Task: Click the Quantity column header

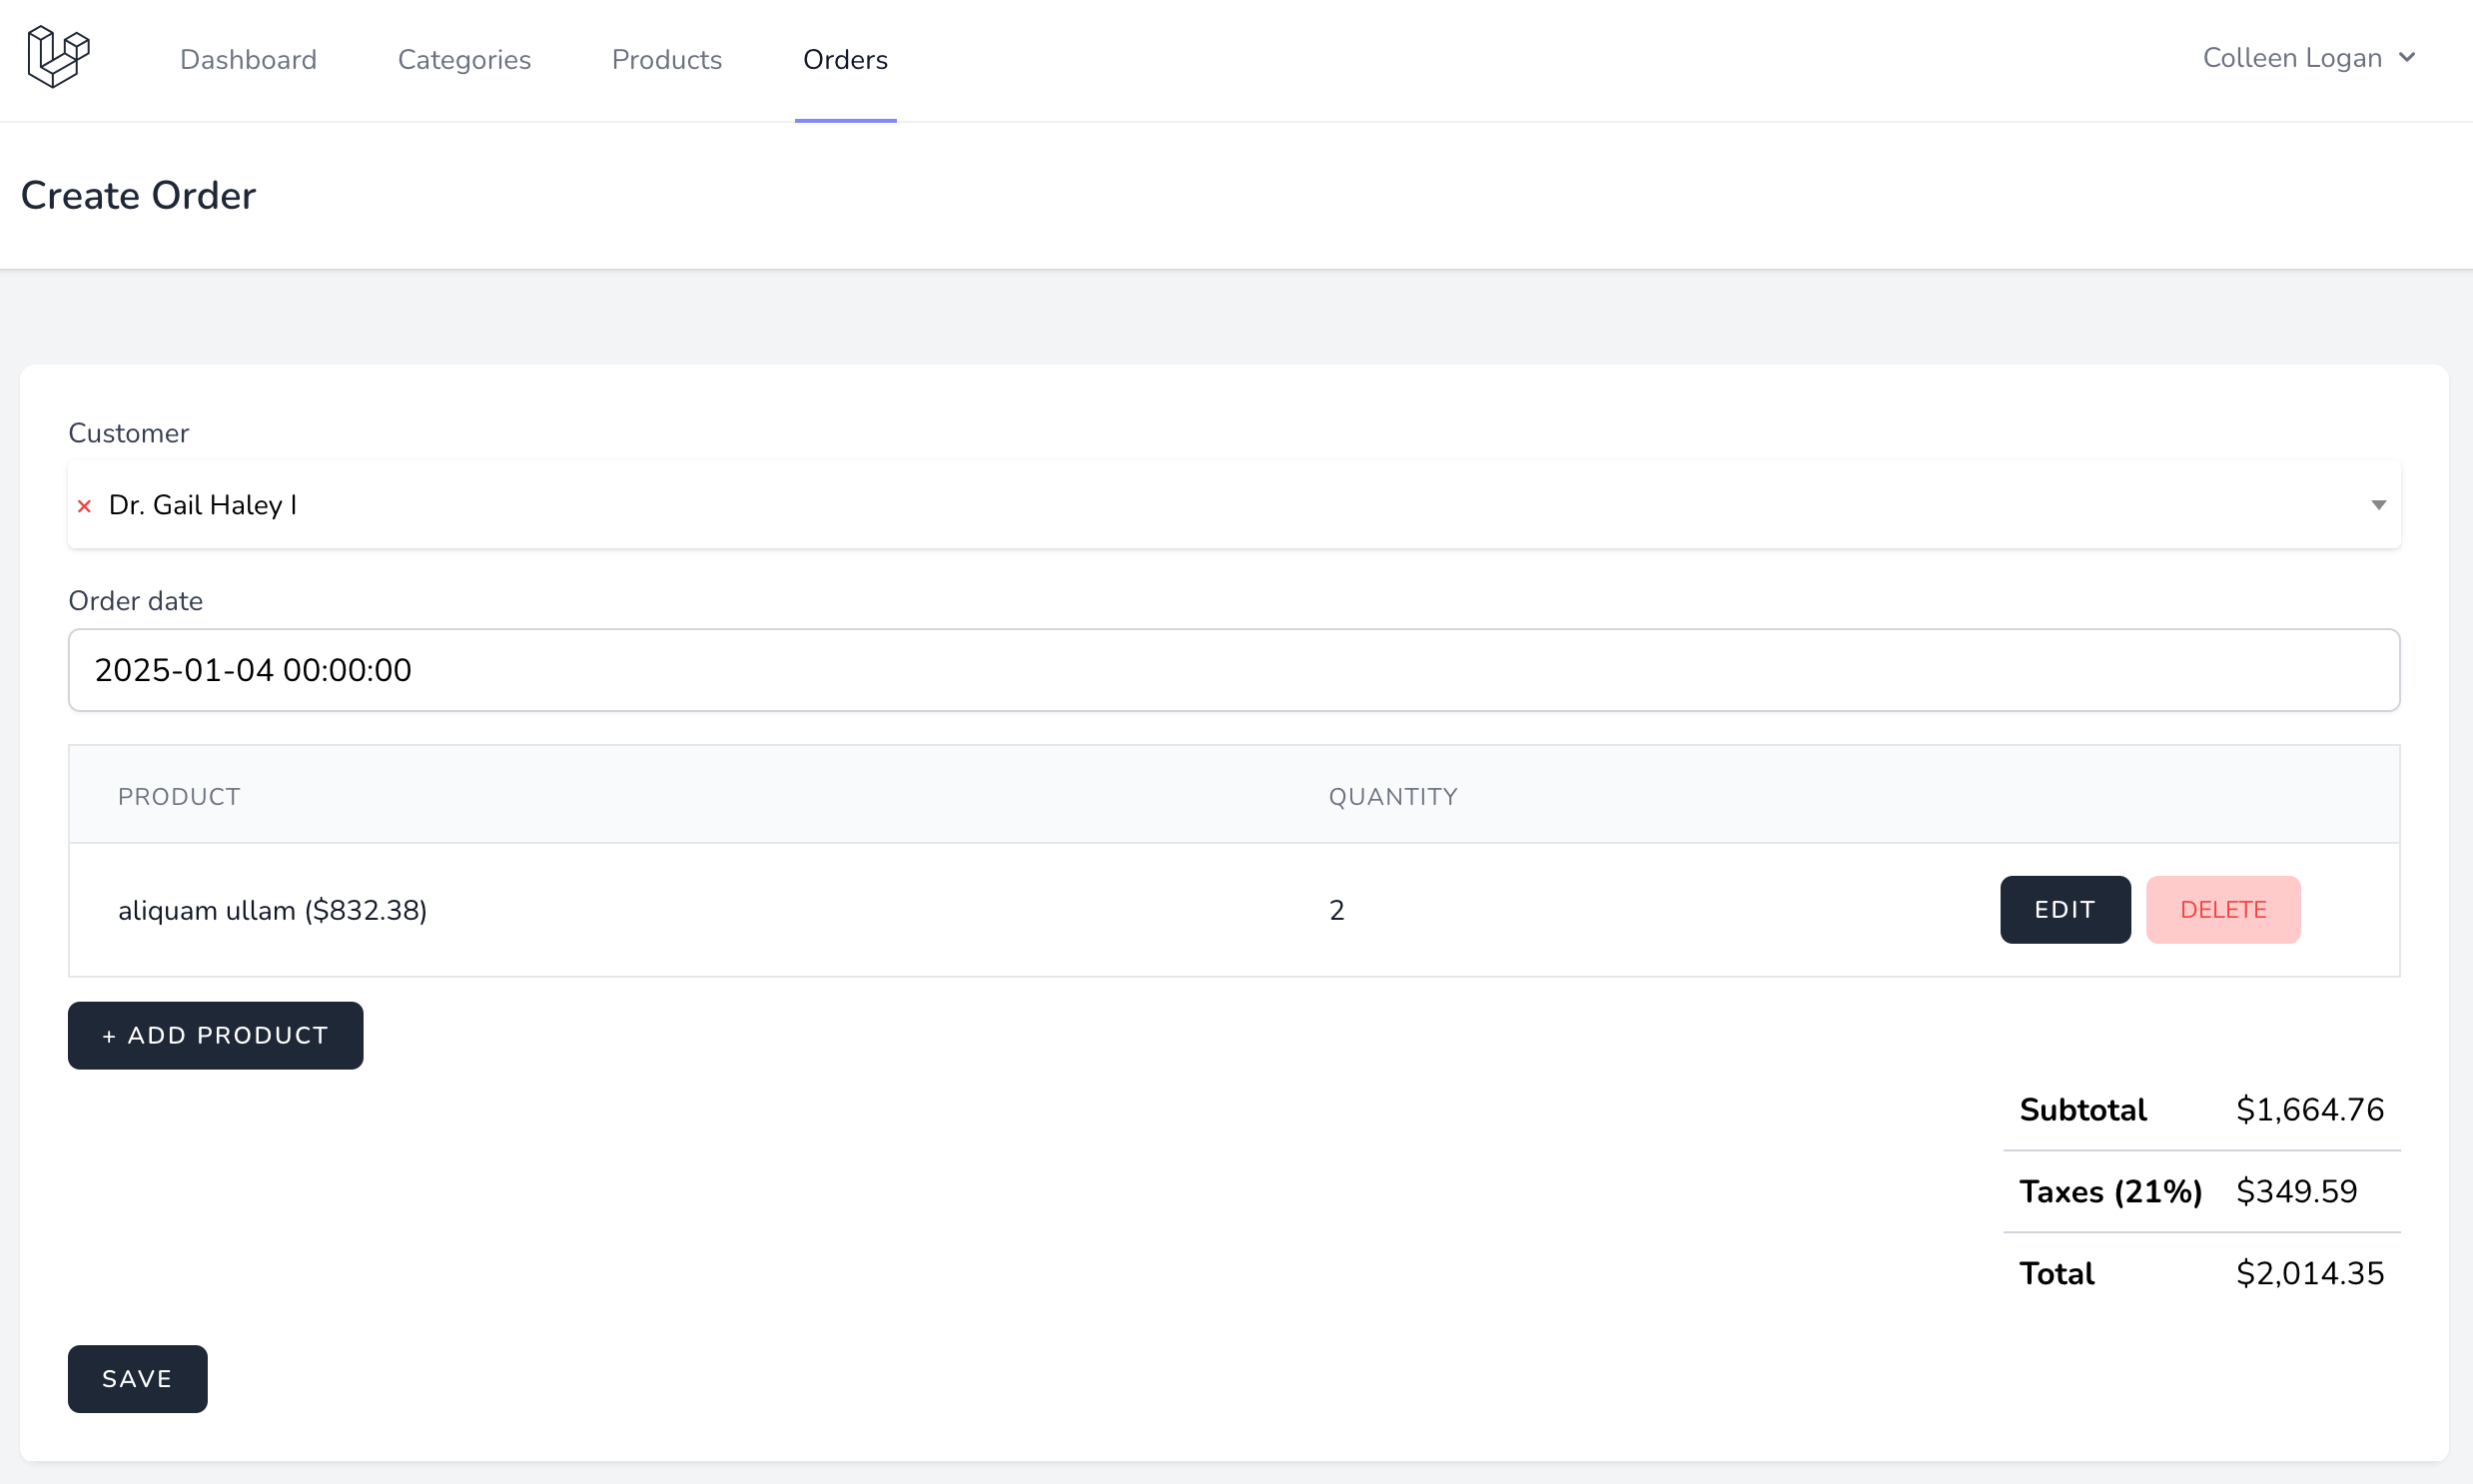Action: point(1392,797)
